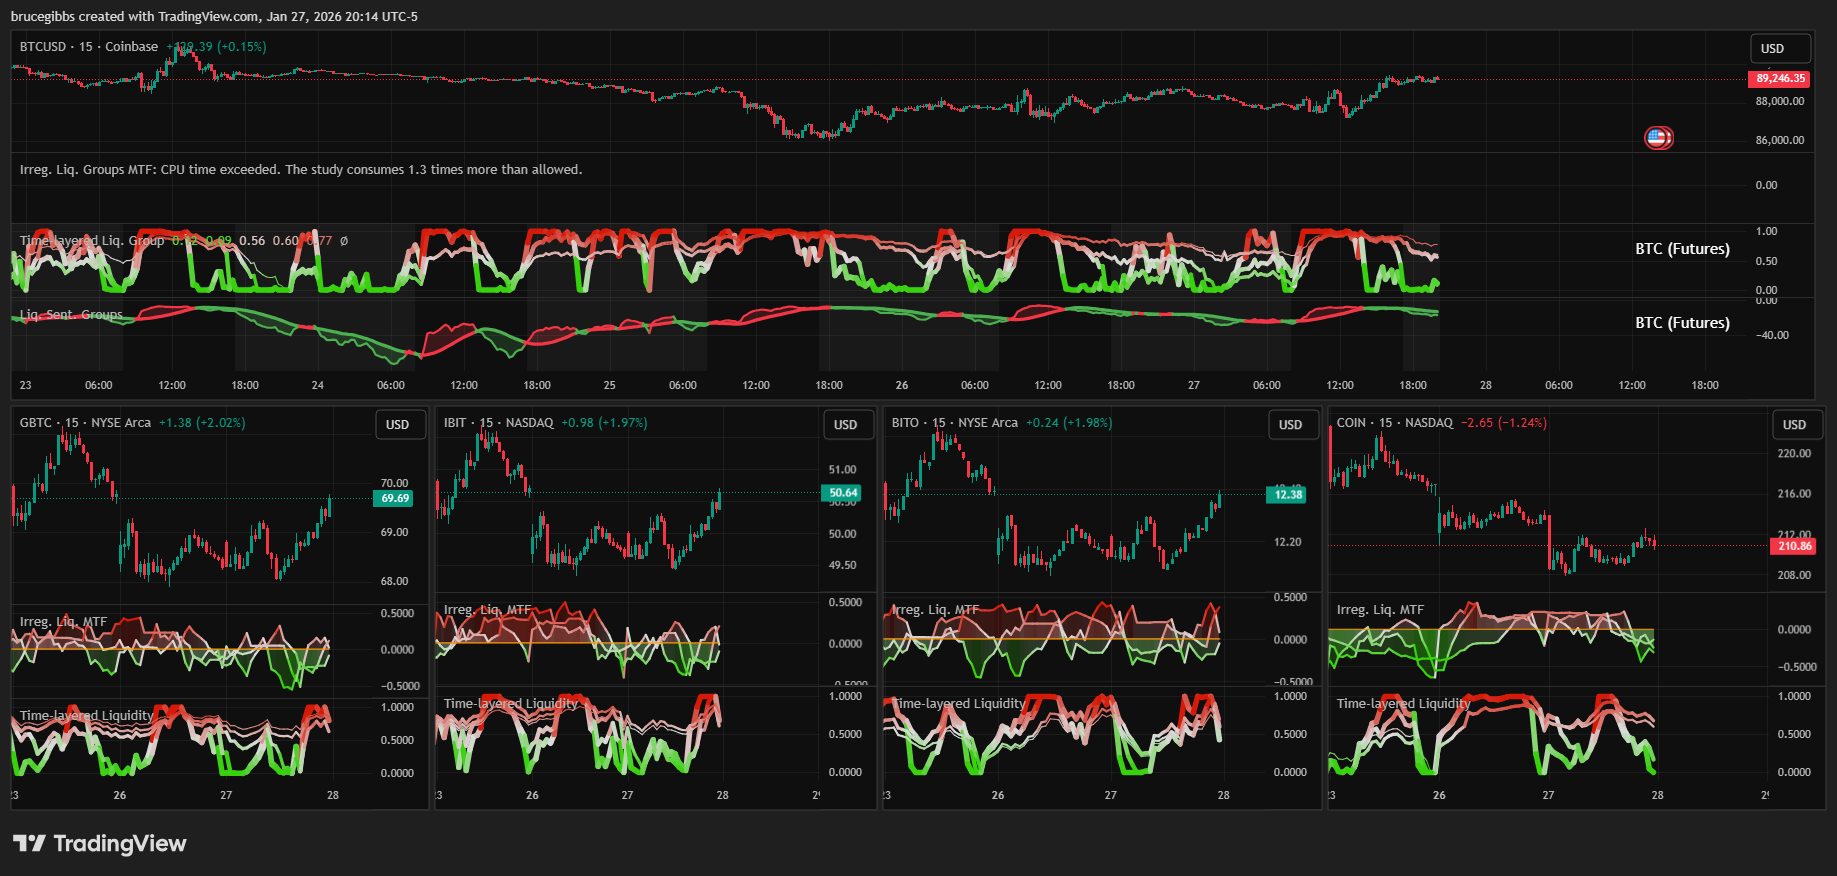Open the USD currency selector on GBTC chart

pos(398,425)
